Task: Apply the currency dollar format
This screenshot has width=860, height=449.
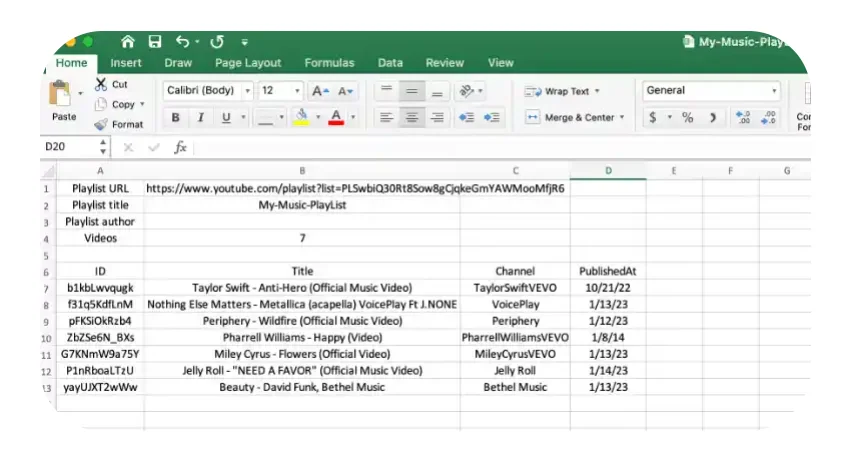Action: 653,117
